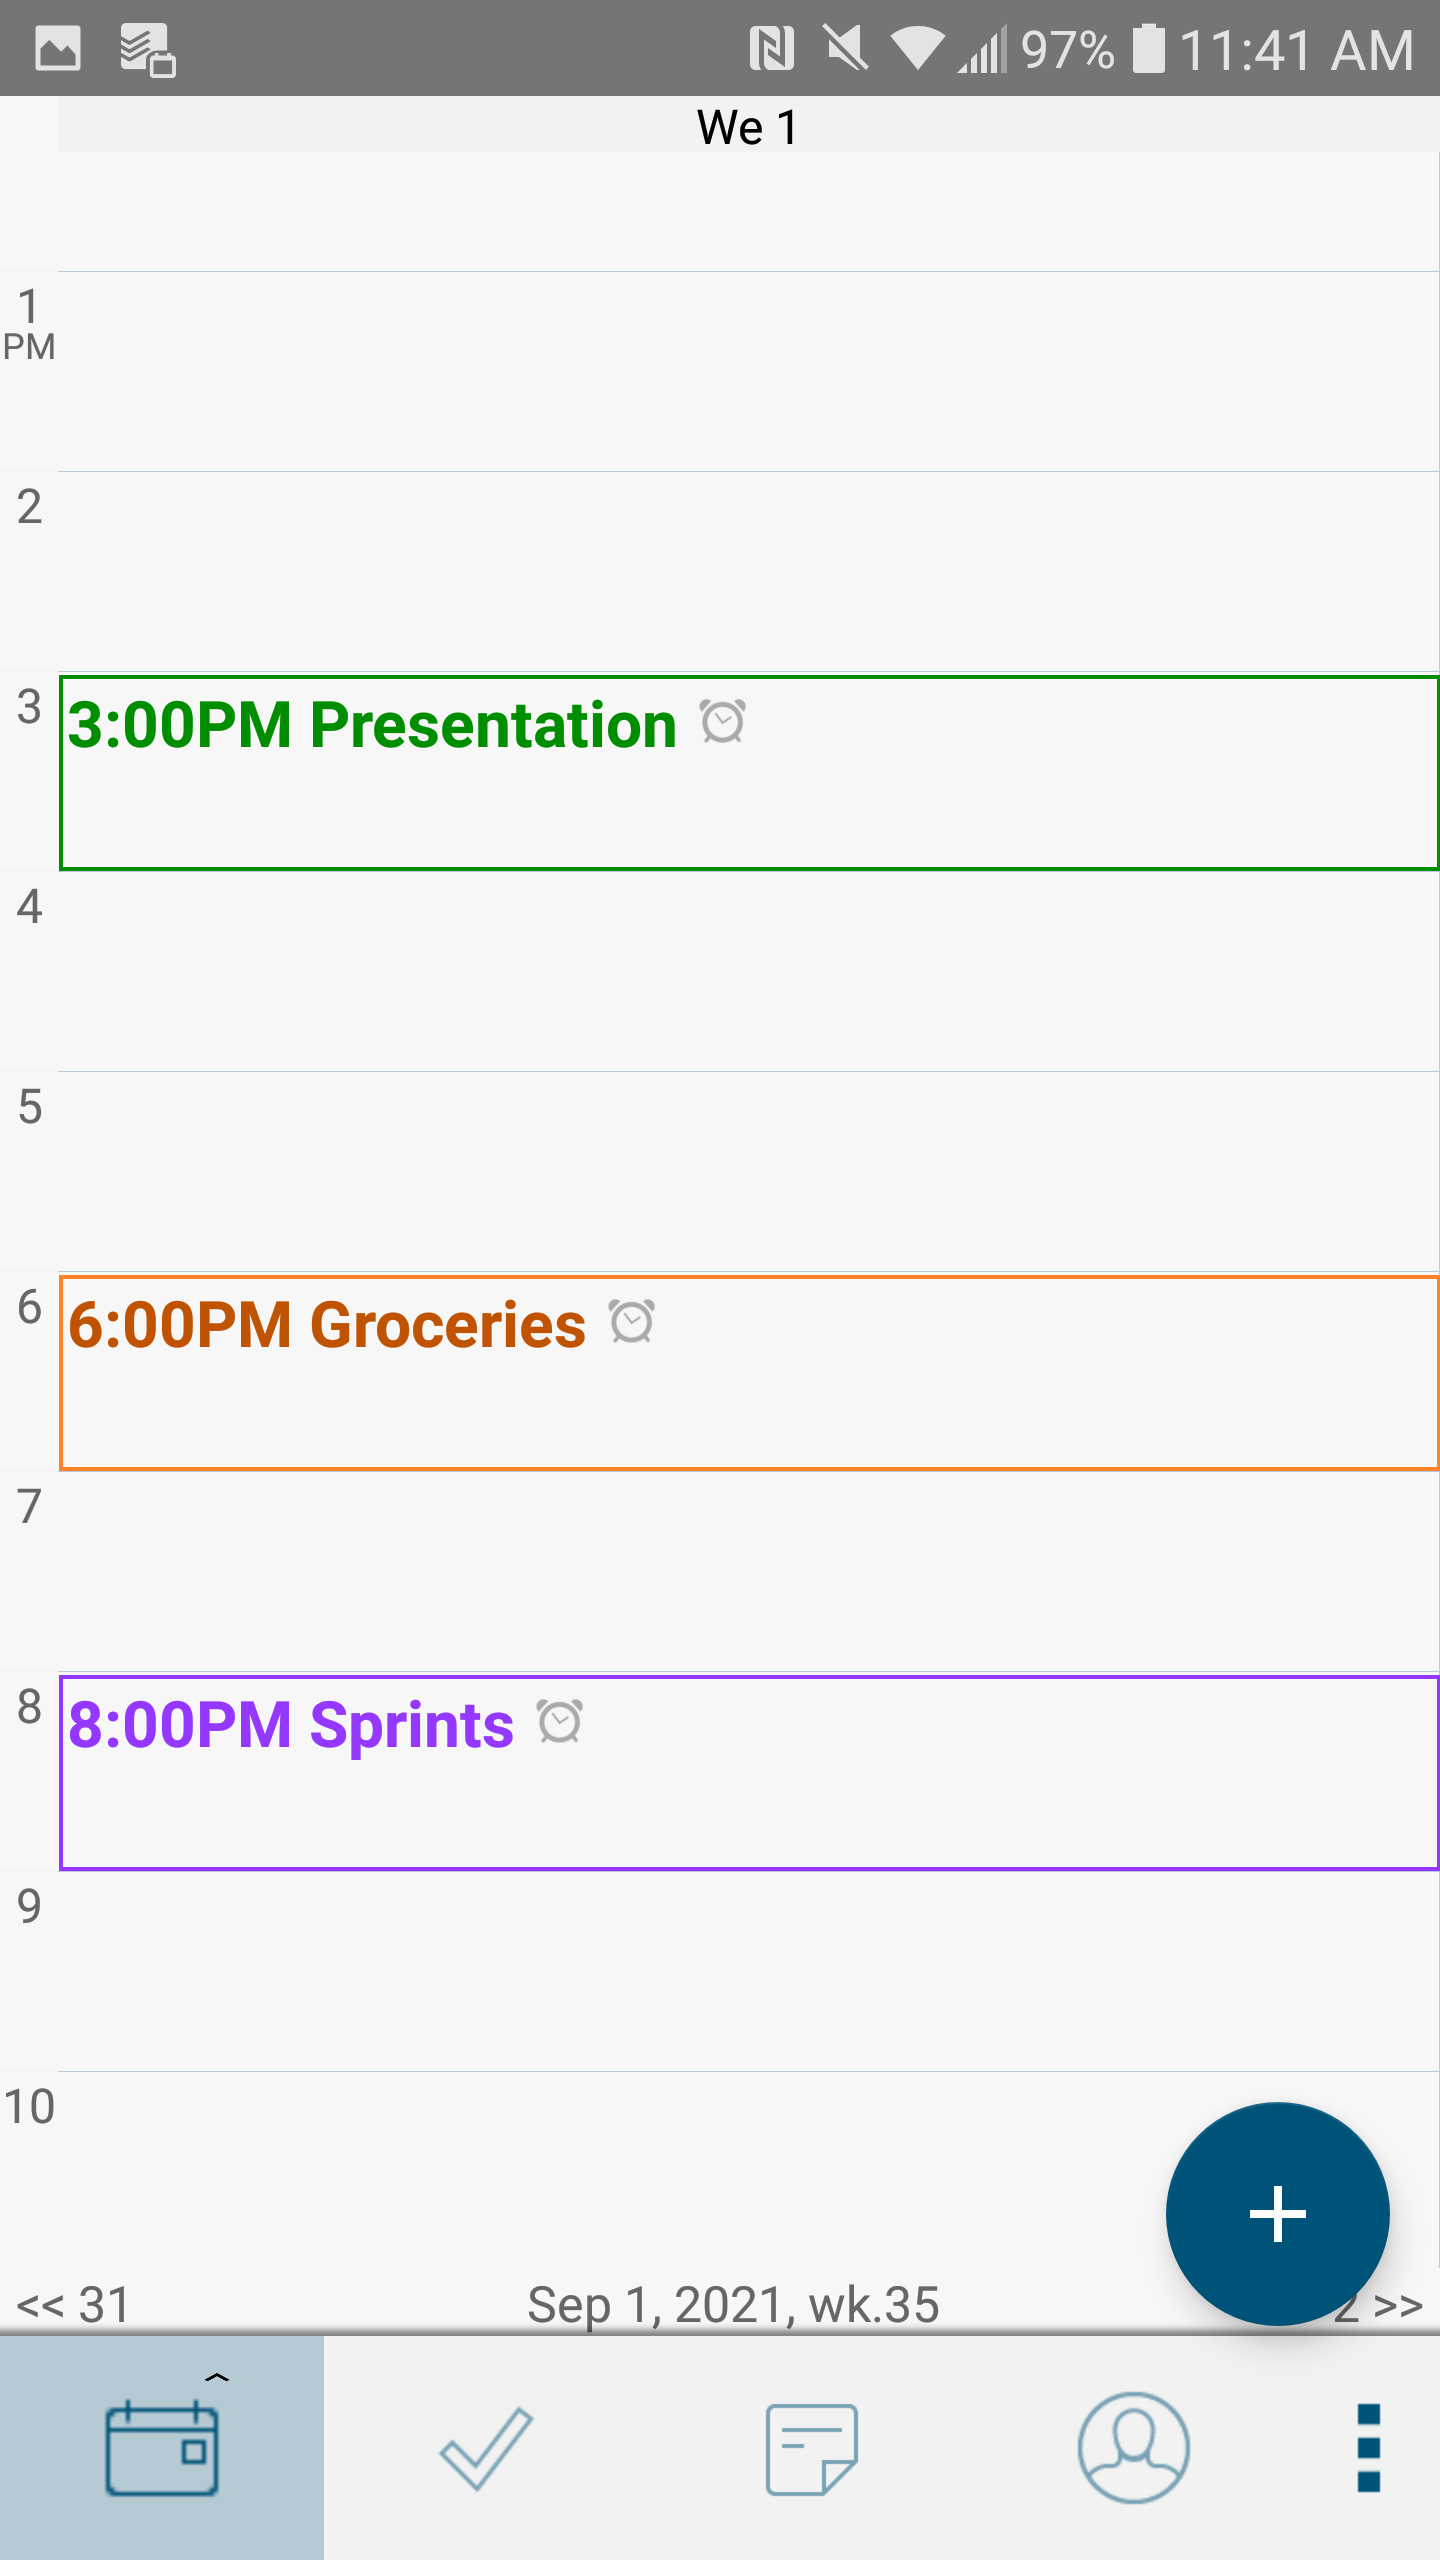Tap alarm icon on Presentation event
This screenshot has width=1440, height=2560.
[x=722, y=722]
